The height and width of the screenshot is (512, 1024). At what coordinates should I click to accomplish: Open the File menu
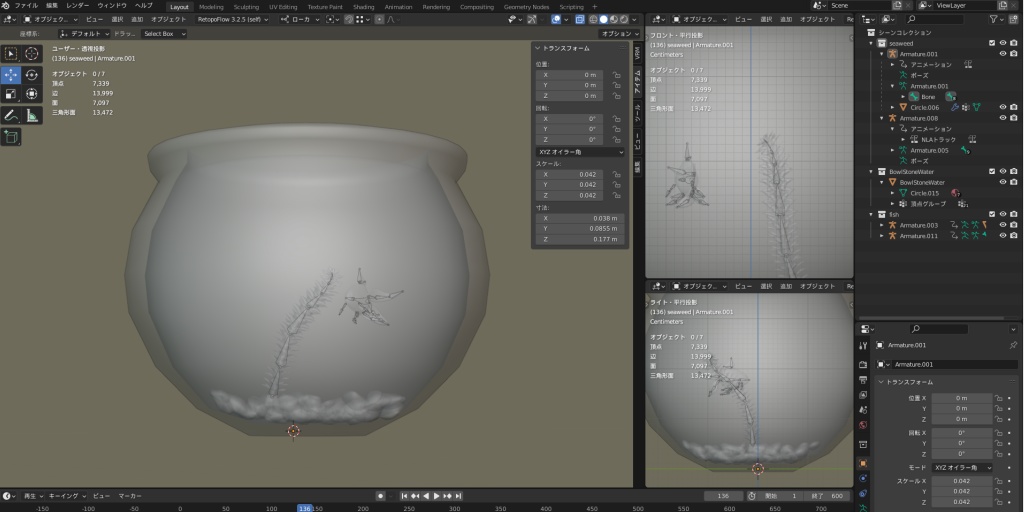click(x=26, y=6)
